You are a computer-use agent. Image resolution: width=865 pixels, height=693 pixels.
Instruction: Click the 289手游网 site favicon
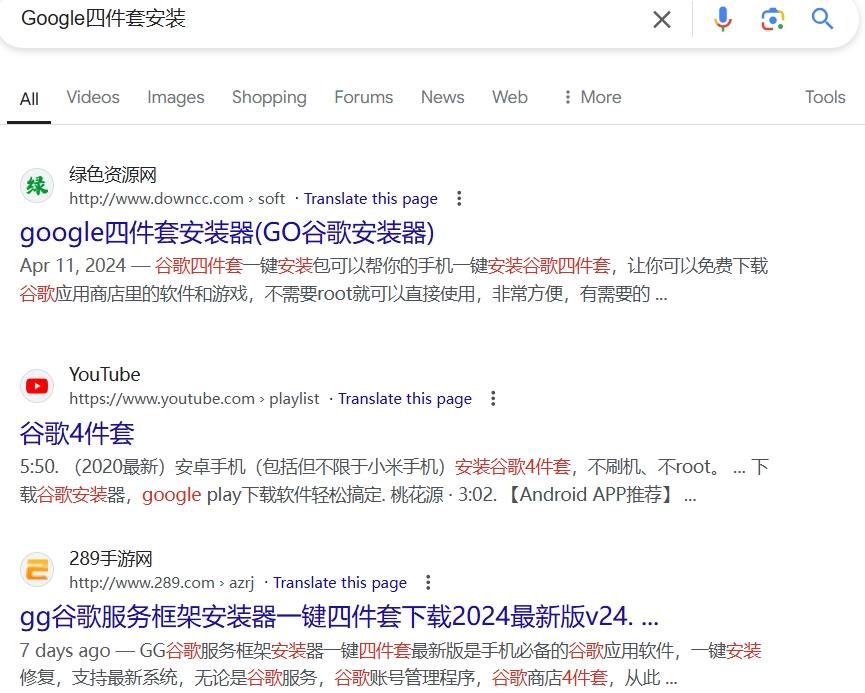pyautogui.click(x=37, y=570)
